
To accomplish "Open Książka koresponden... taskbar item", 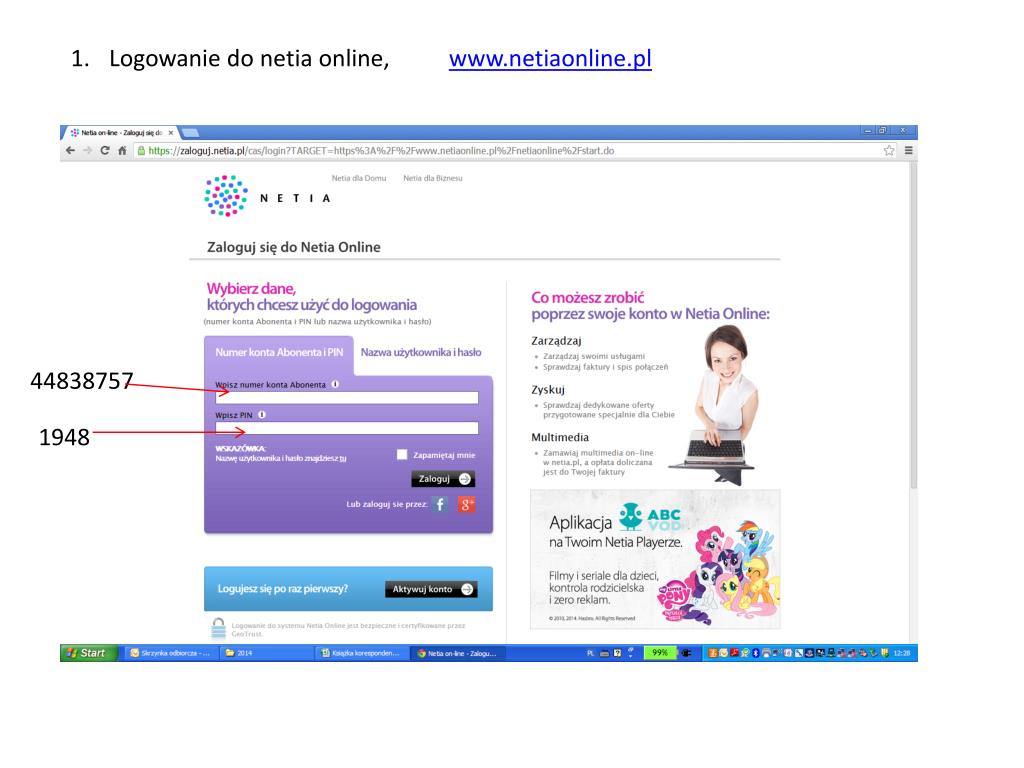I will 361,653.
